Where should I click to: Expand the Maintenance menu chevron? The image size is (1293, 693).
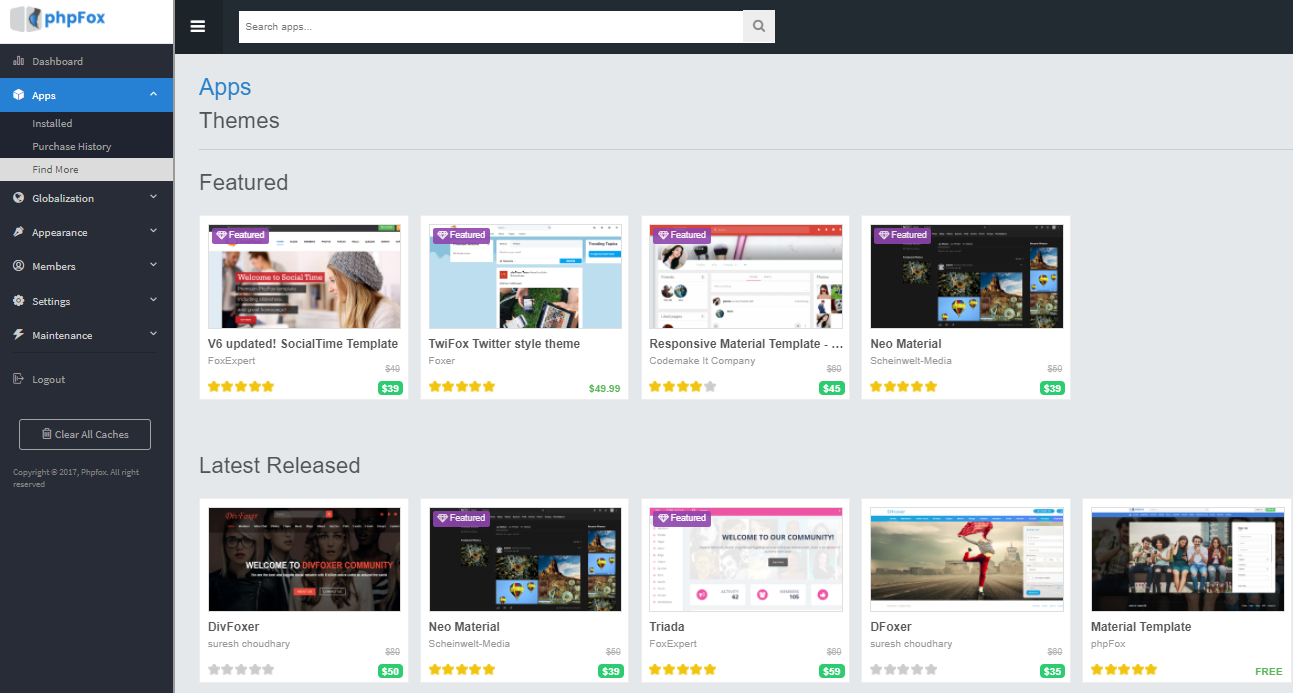coord(153,334)
